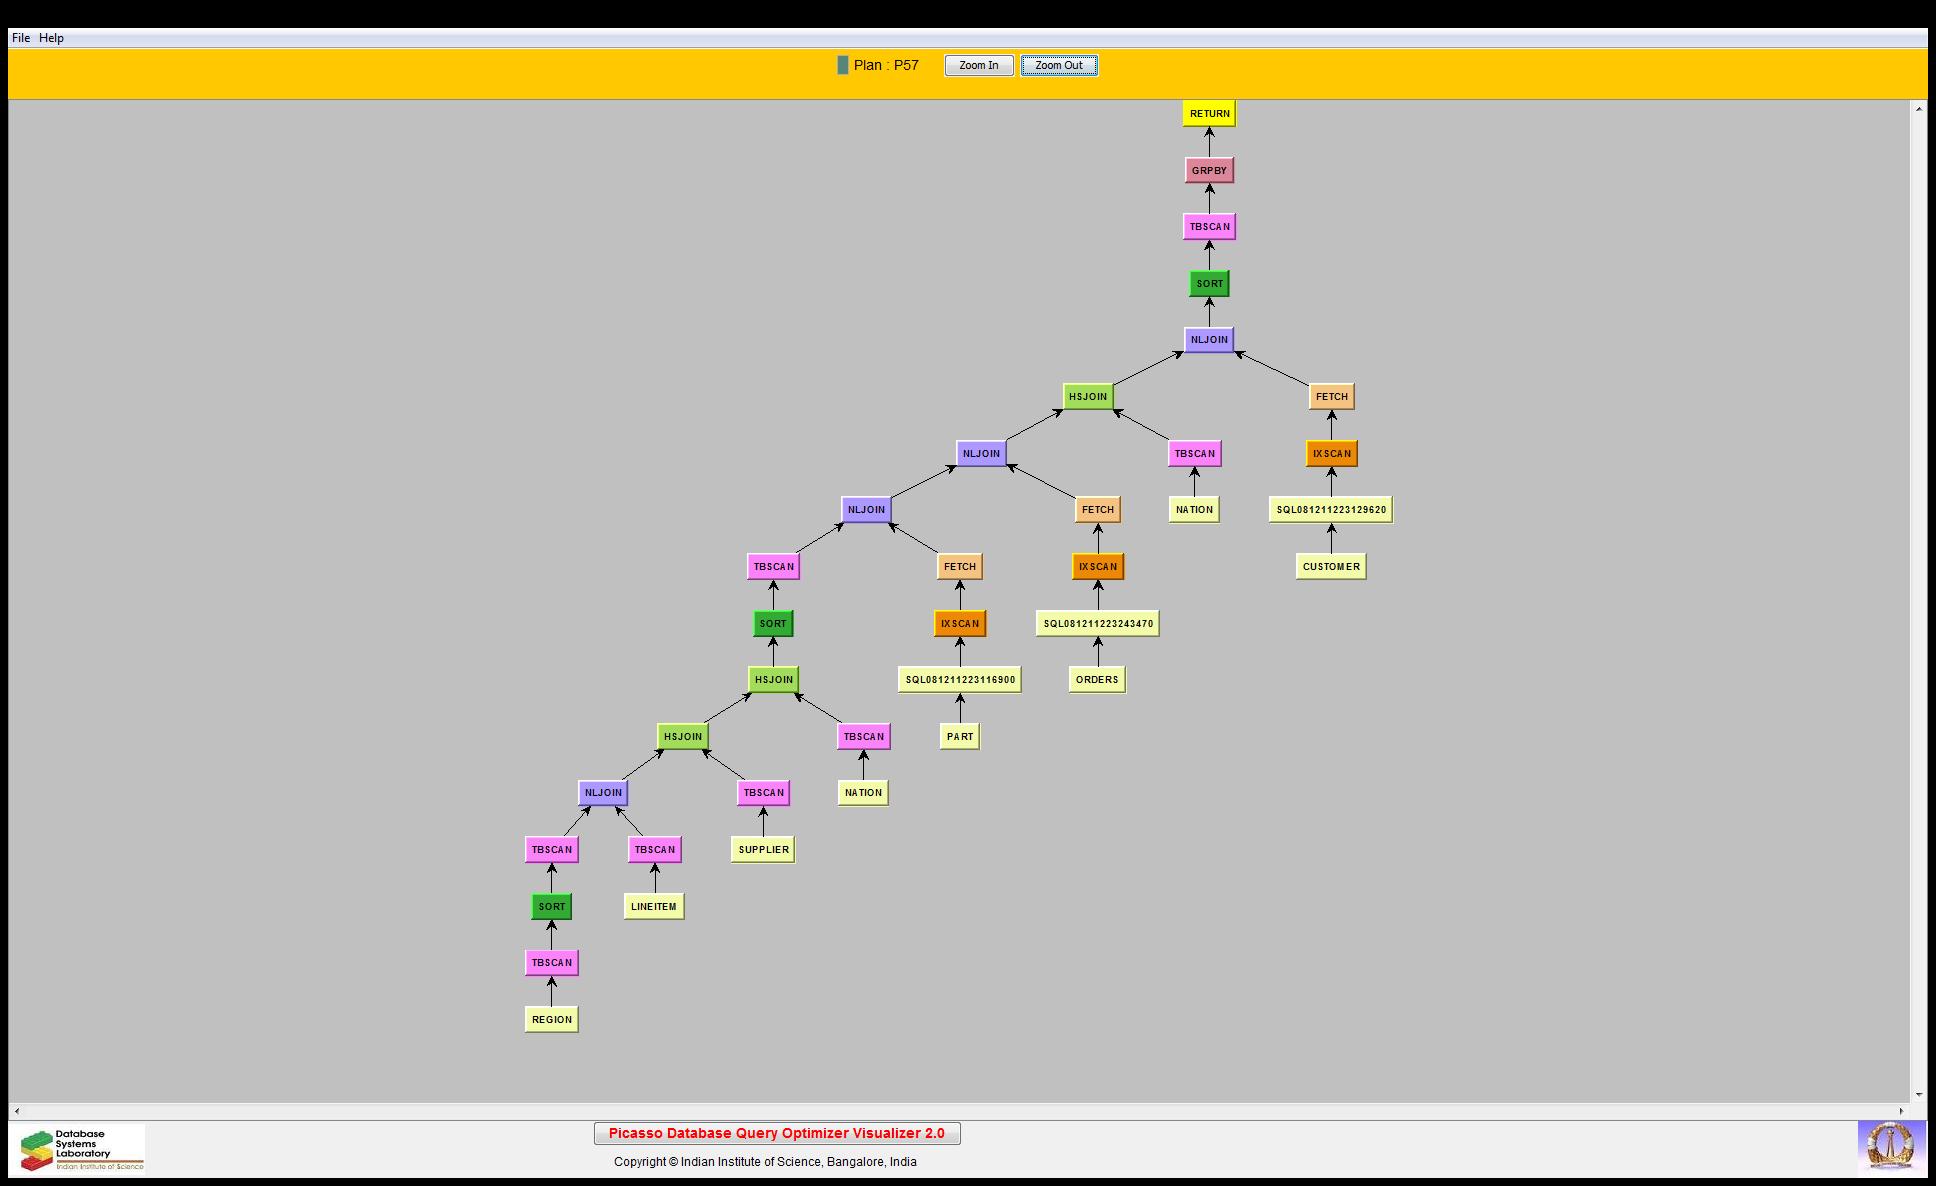Click the plan P57 color swatch
This screenshot has width=1936, height=1186.
pyautogui.click(x=842, y=65)
